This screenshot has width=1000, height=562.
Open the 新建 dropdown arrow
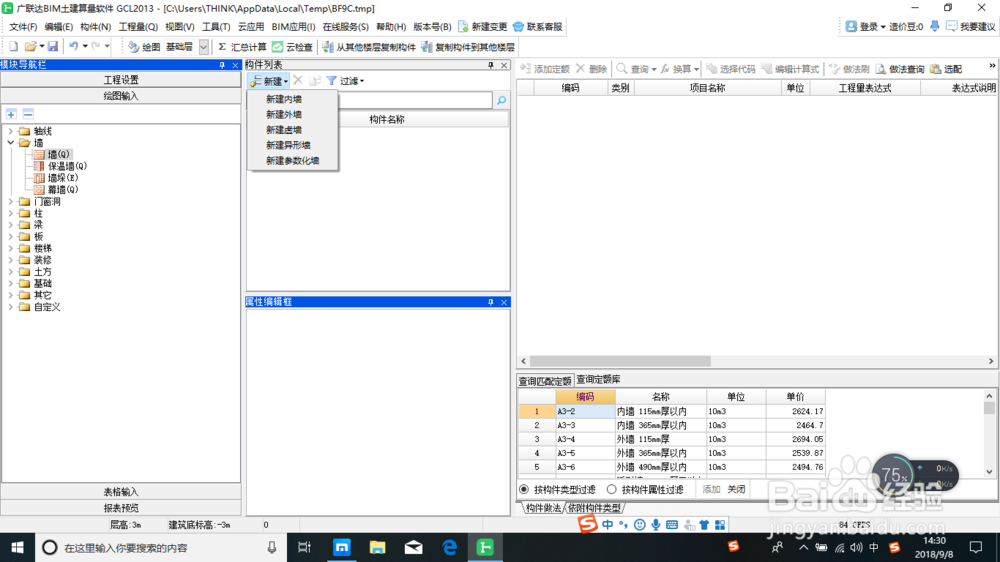(286, 82)
